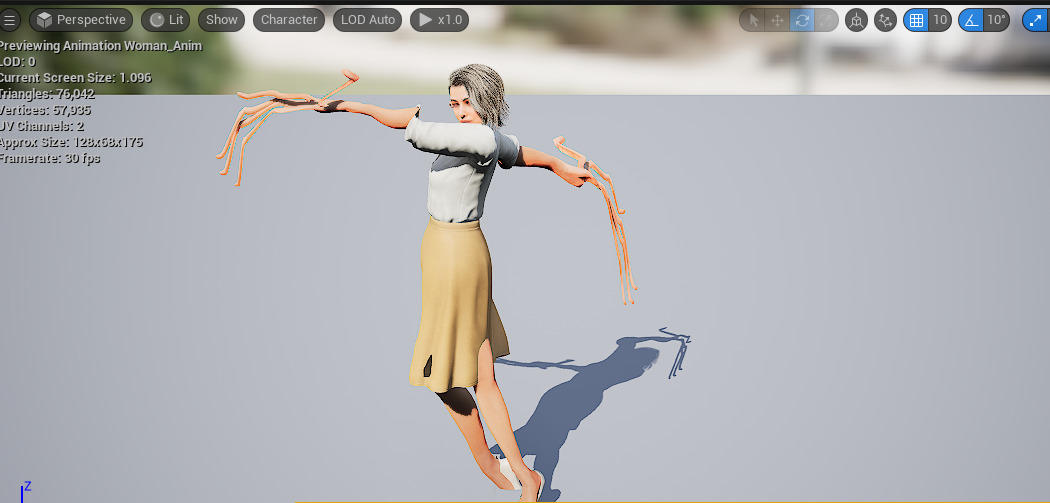1050x503 pixels.
Task: Open the Perspective view mode dropdown
Action: (81, 20)
